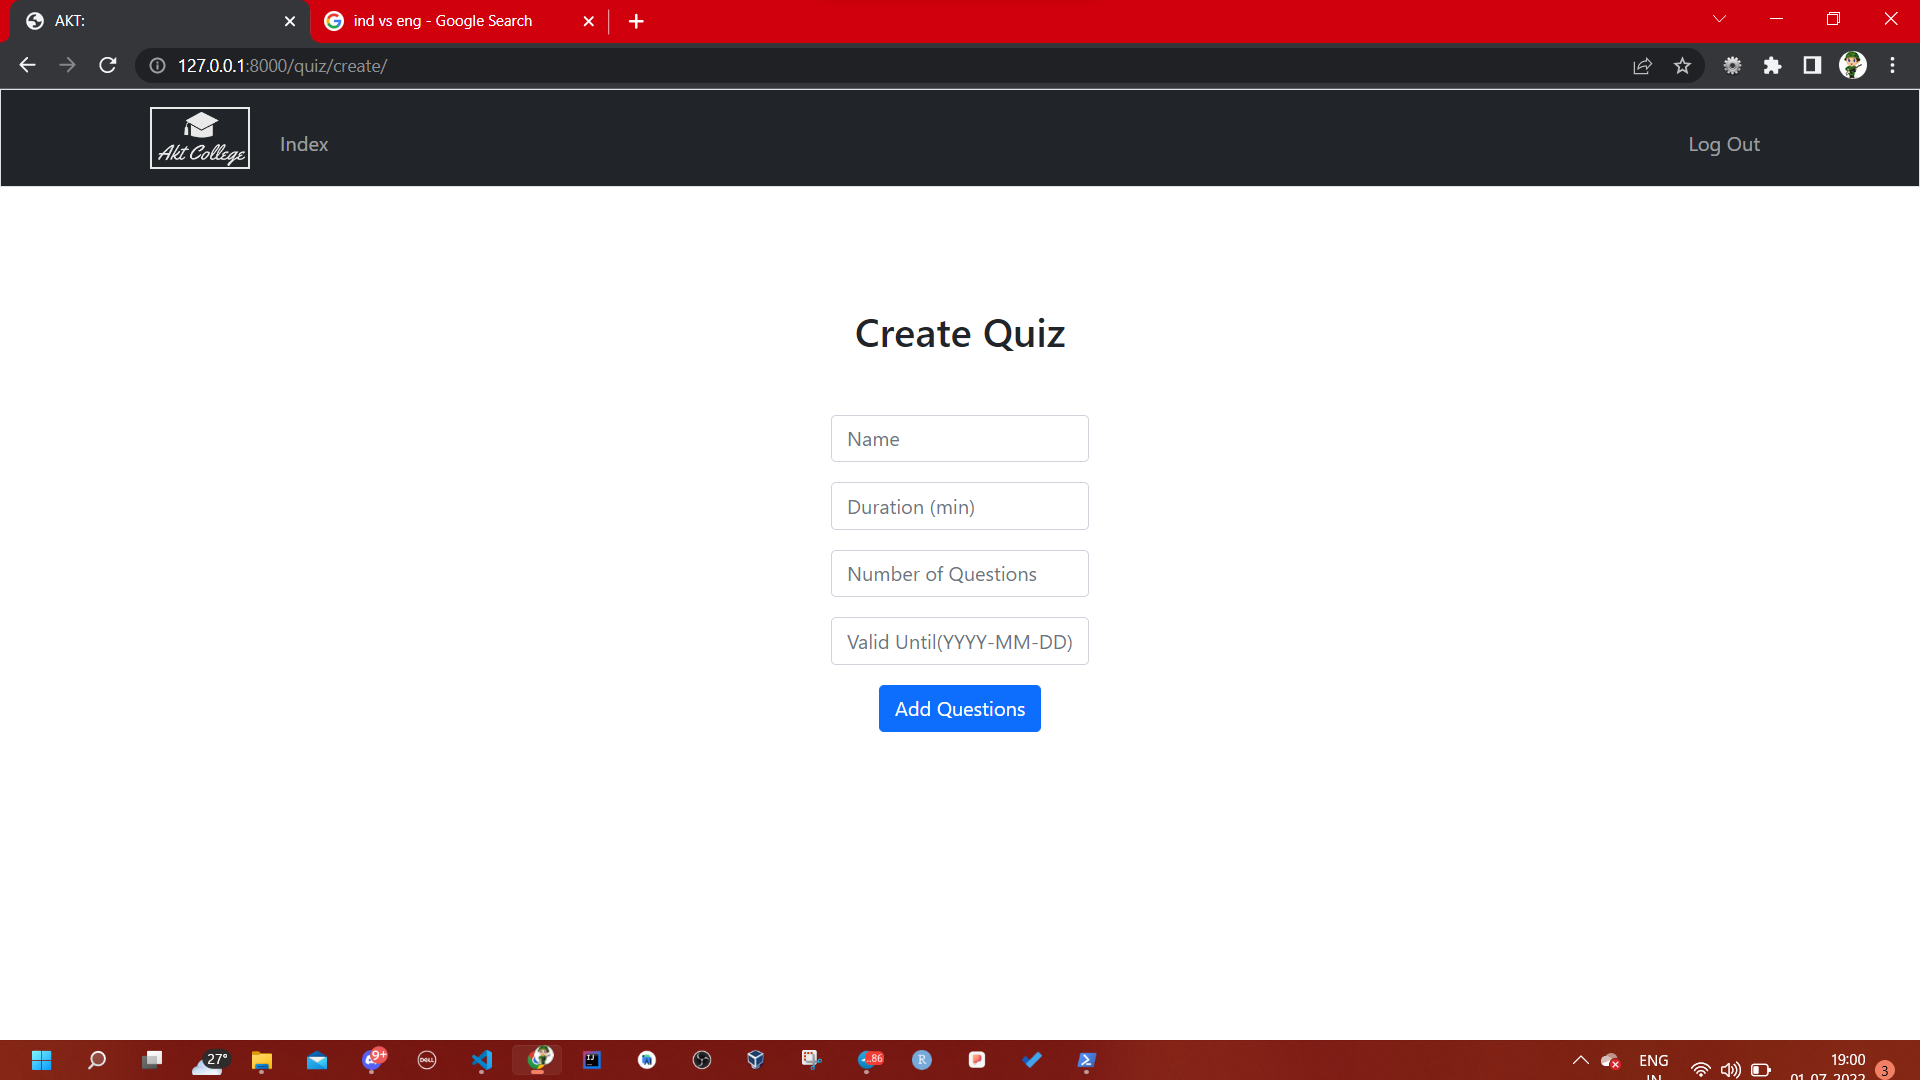
Task: Click the Duration (min) field
Action: (960, 506)
